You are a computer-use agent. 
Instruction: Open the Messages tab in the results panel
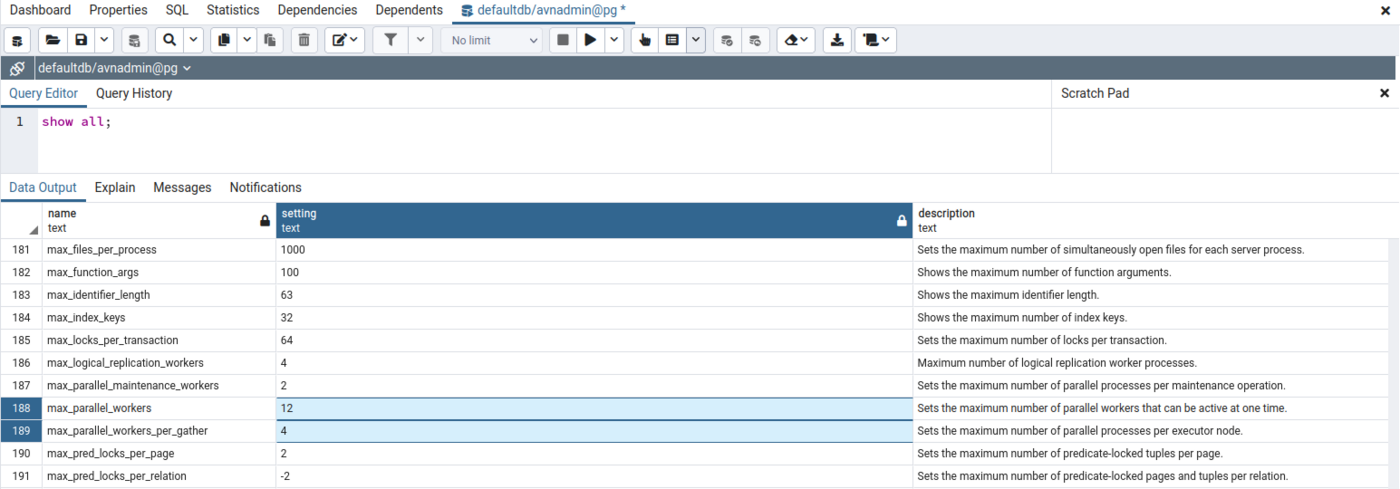(x=182, y=187)
